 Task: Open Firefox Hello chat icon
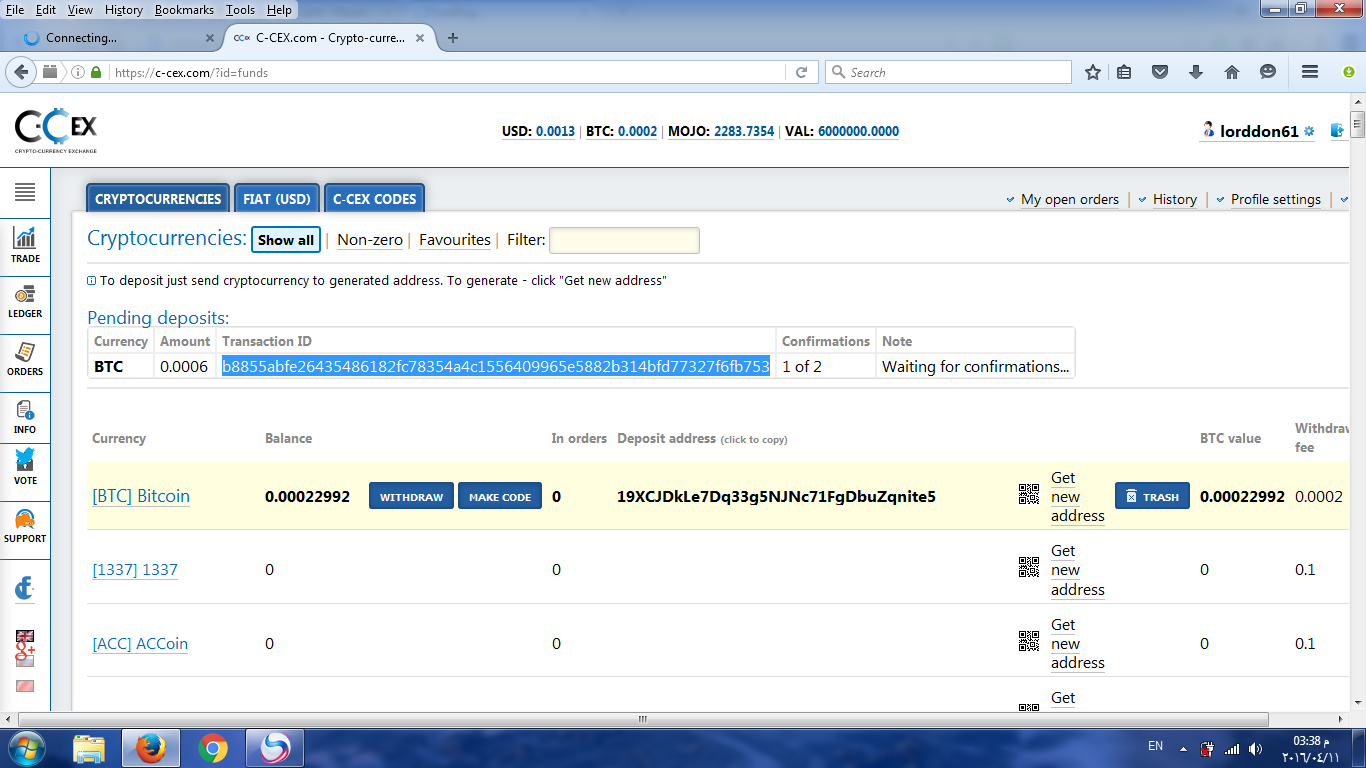coord(1268,72)
